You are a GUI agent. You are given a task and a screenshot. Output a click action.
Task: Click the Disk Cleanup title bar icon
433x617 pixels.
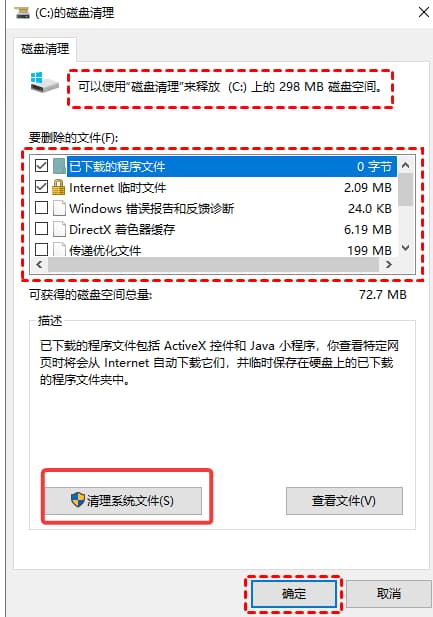pos(22,13)
